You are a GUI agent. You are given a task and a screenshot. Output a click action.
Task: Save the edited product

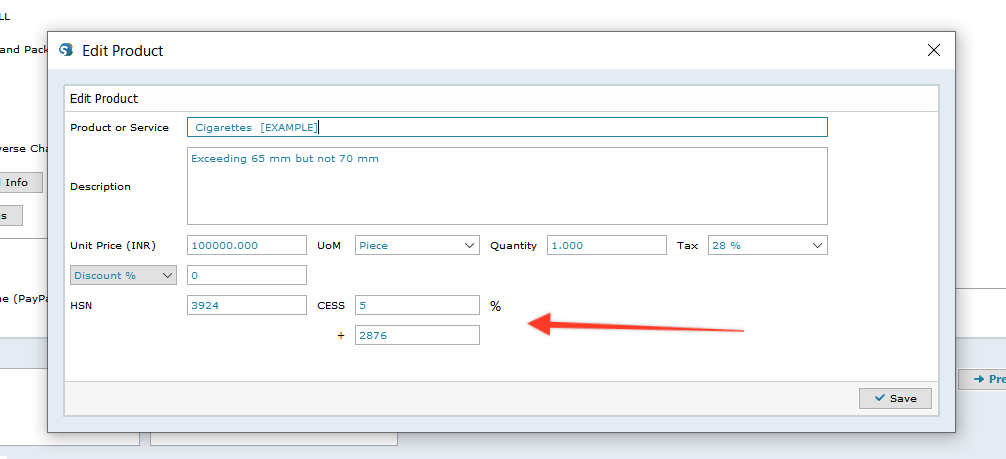point(895,398)
